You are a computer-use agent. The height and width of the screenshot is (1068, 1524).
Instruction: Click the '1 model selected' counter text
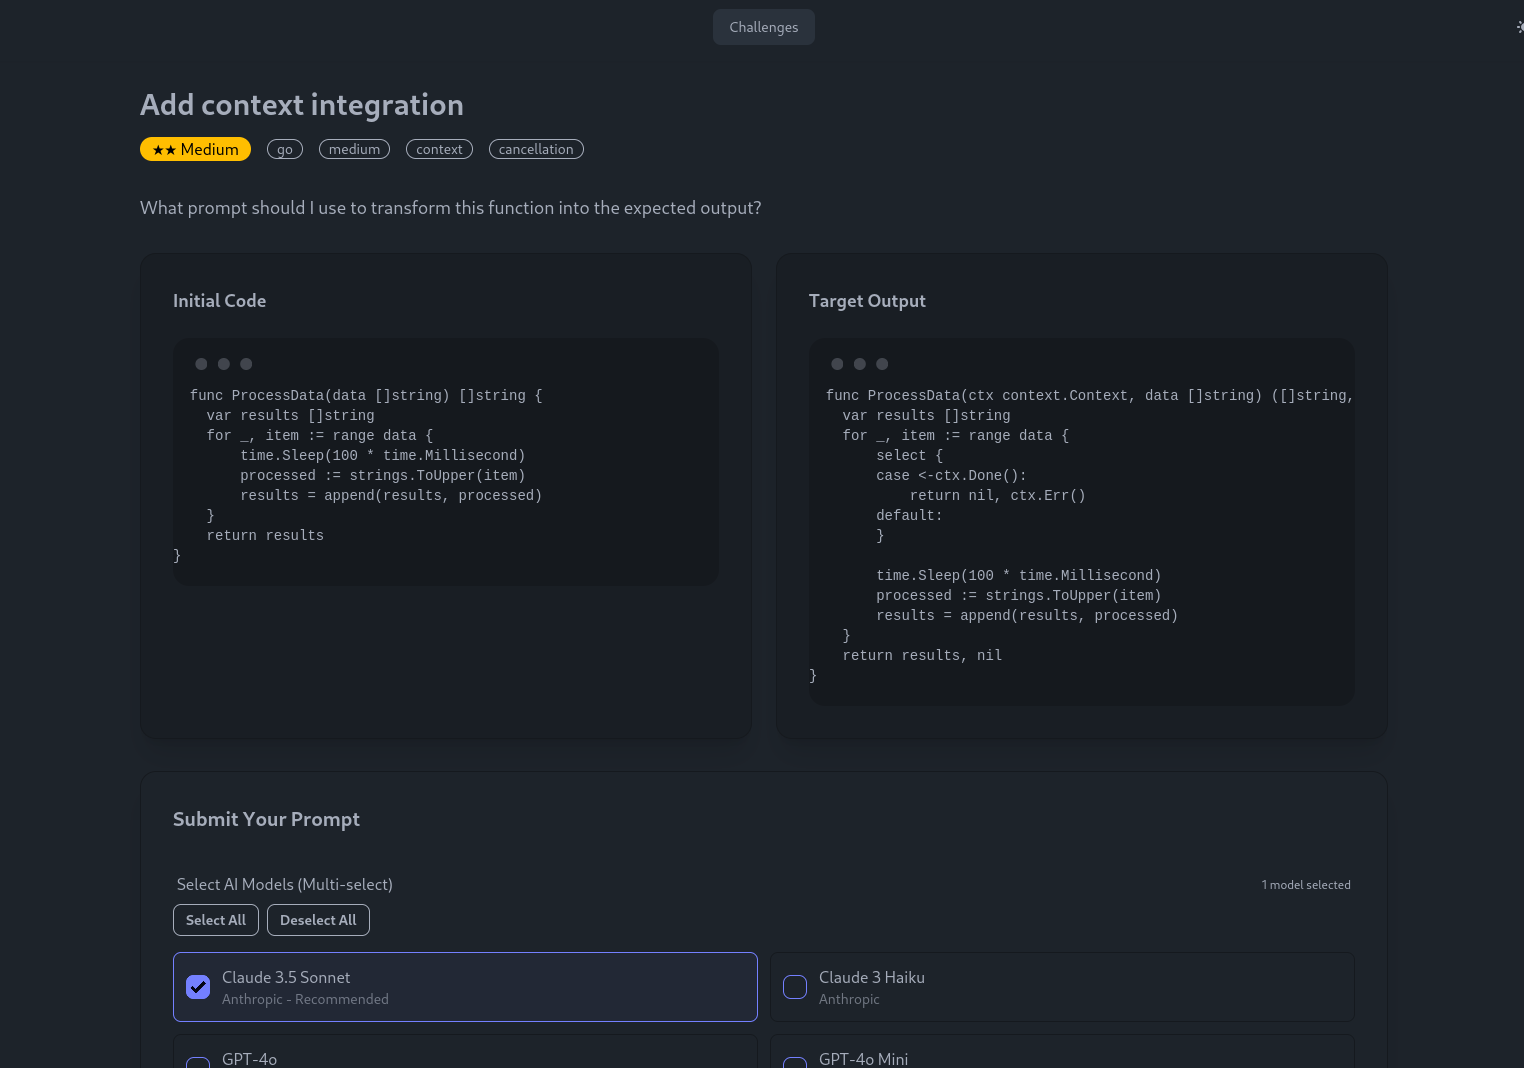click(1306, 885)
